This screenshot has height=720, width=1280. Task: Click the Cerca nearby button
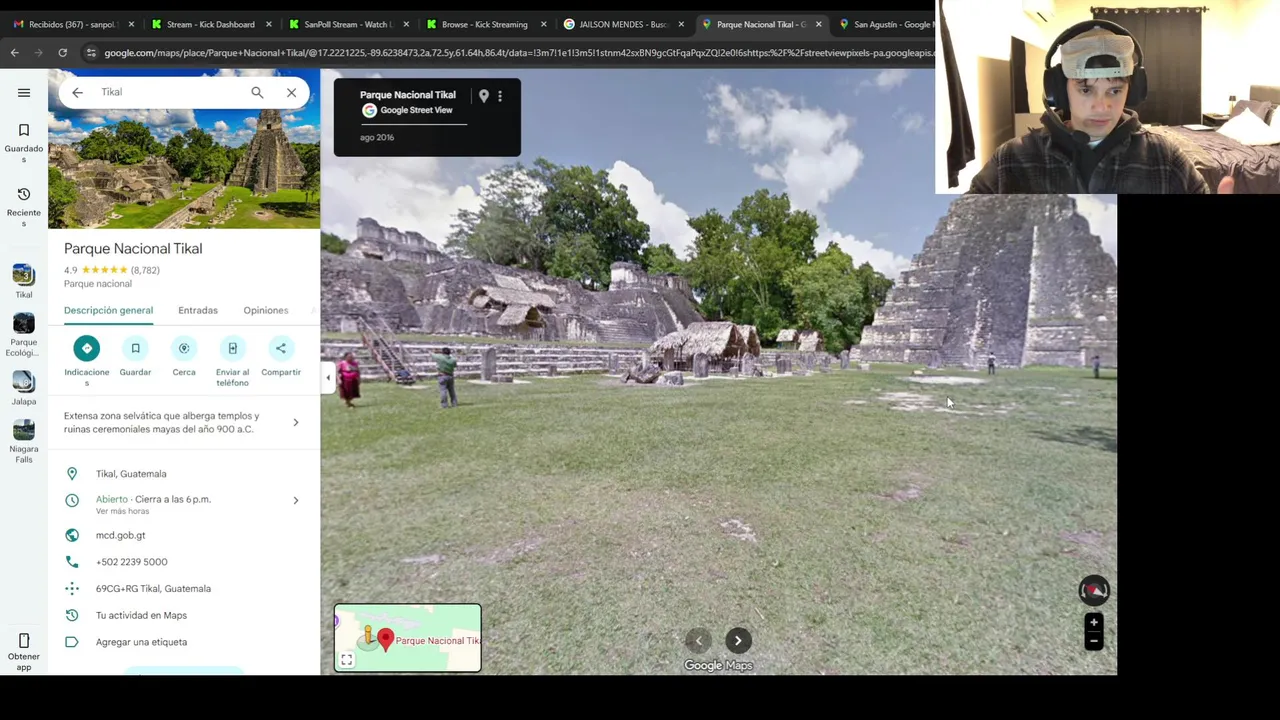[x=184, y=348]
